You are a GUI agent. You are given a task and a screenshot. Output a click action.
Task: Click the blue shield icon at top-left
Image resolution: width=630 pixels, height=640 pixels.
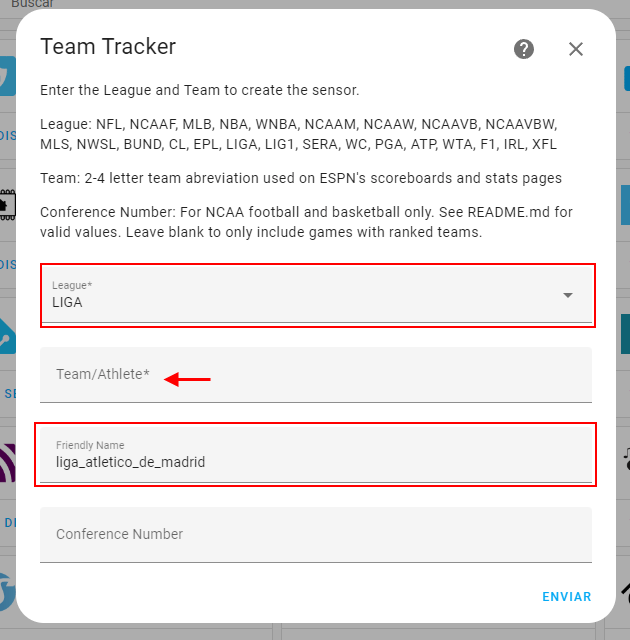pyautogui.click(x=8, y=76)
